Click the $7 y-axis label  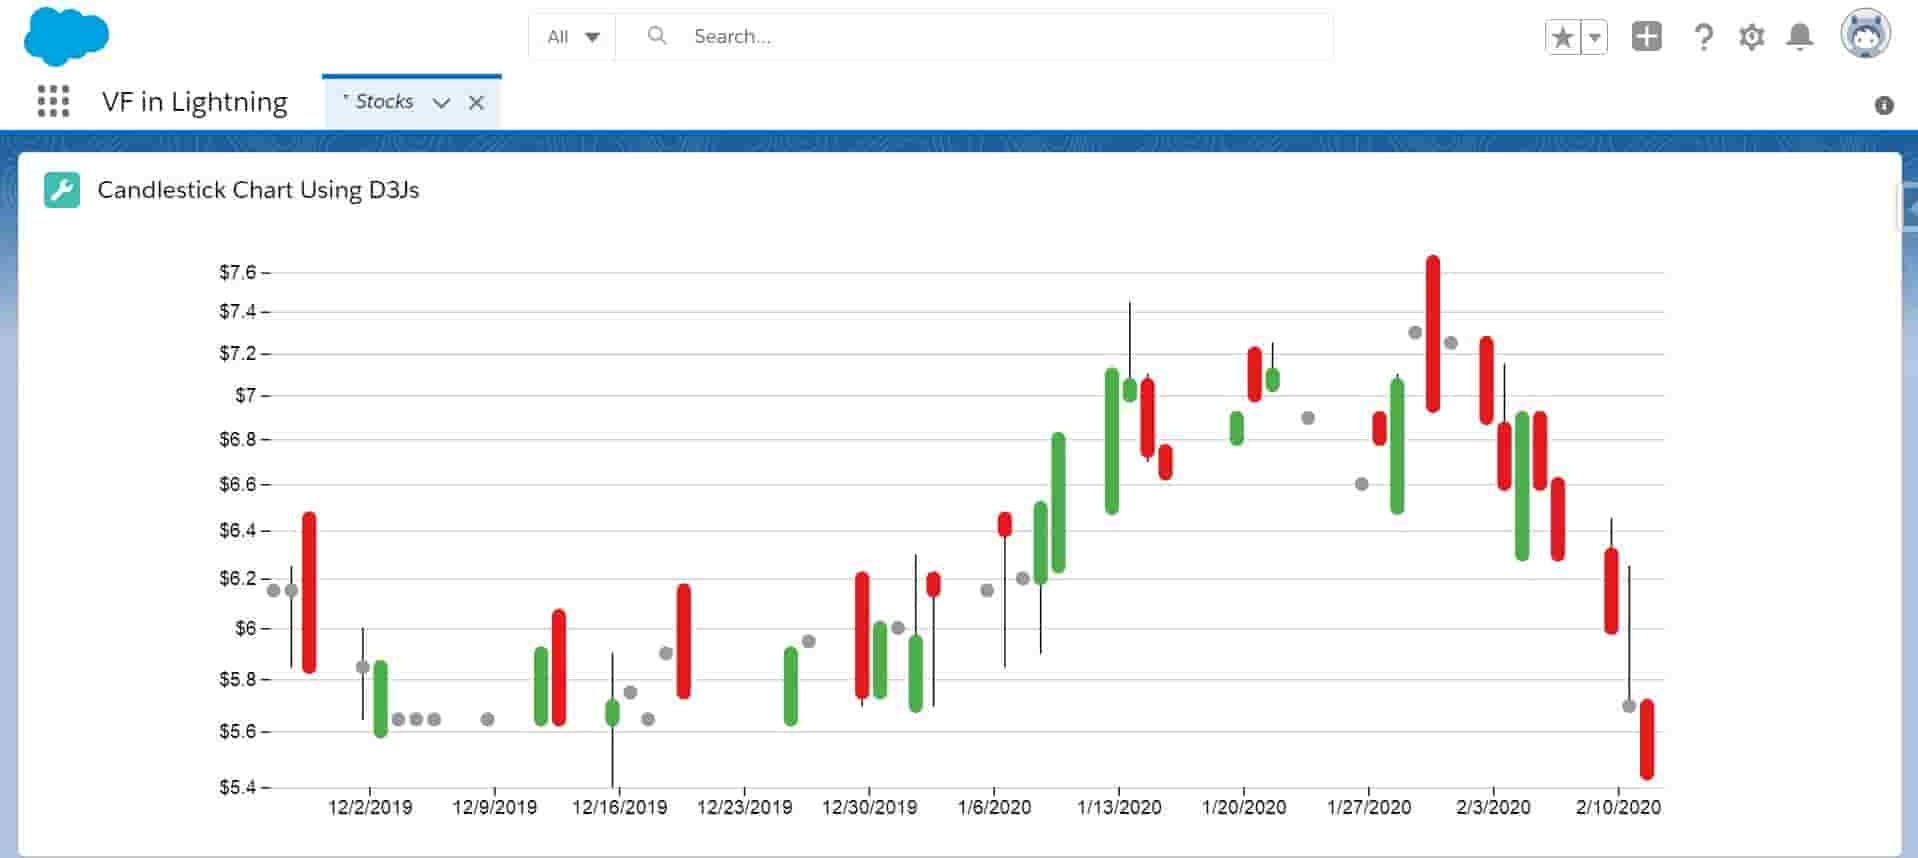[246, 395]
